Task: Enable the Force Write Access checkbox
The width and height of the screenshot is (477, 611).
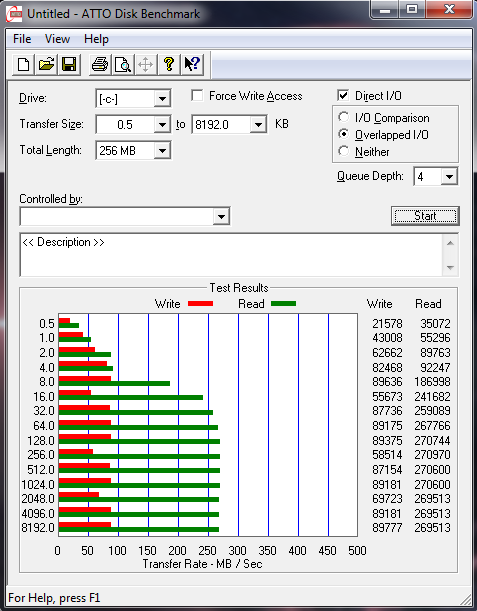Action: (197, 95)
